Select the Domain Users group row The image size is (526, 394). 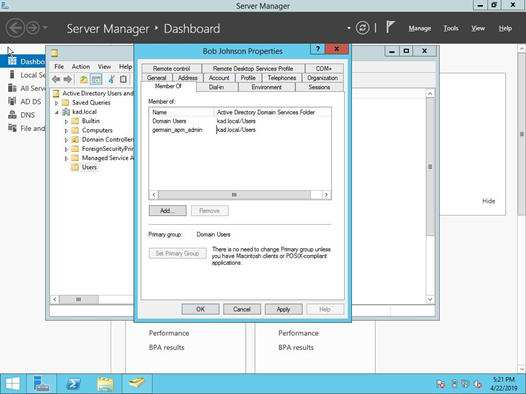240,121
